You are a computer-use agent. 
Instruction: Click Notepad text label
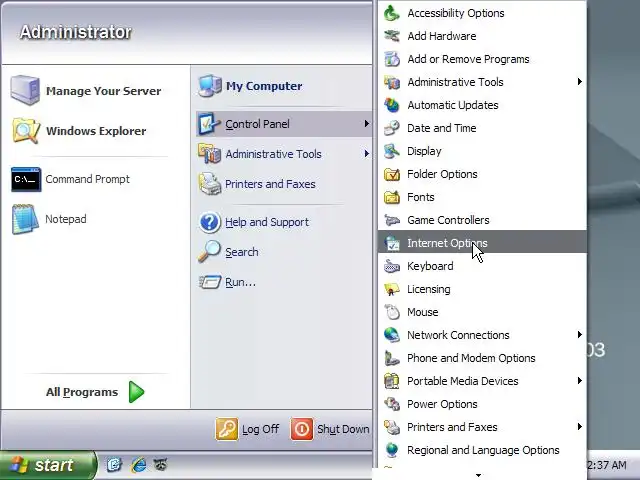[66, 219]
